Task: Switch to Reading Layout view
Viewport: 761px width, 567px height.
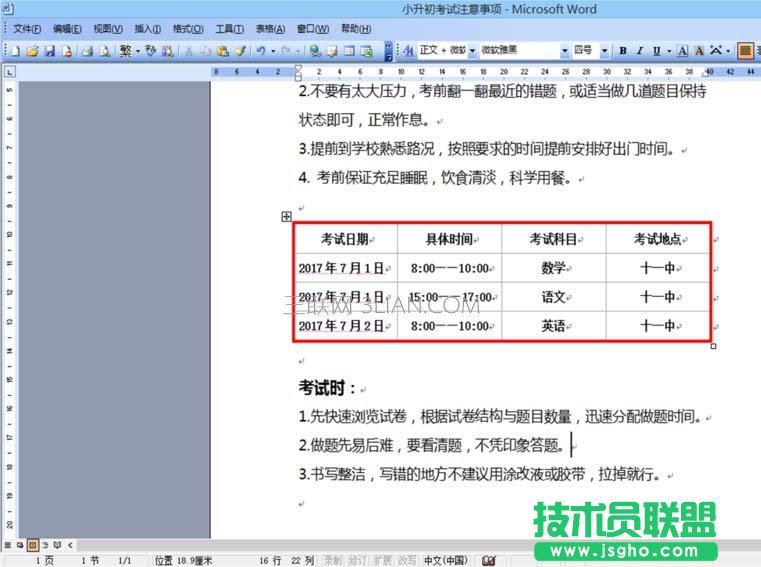Action: point(57,545)
